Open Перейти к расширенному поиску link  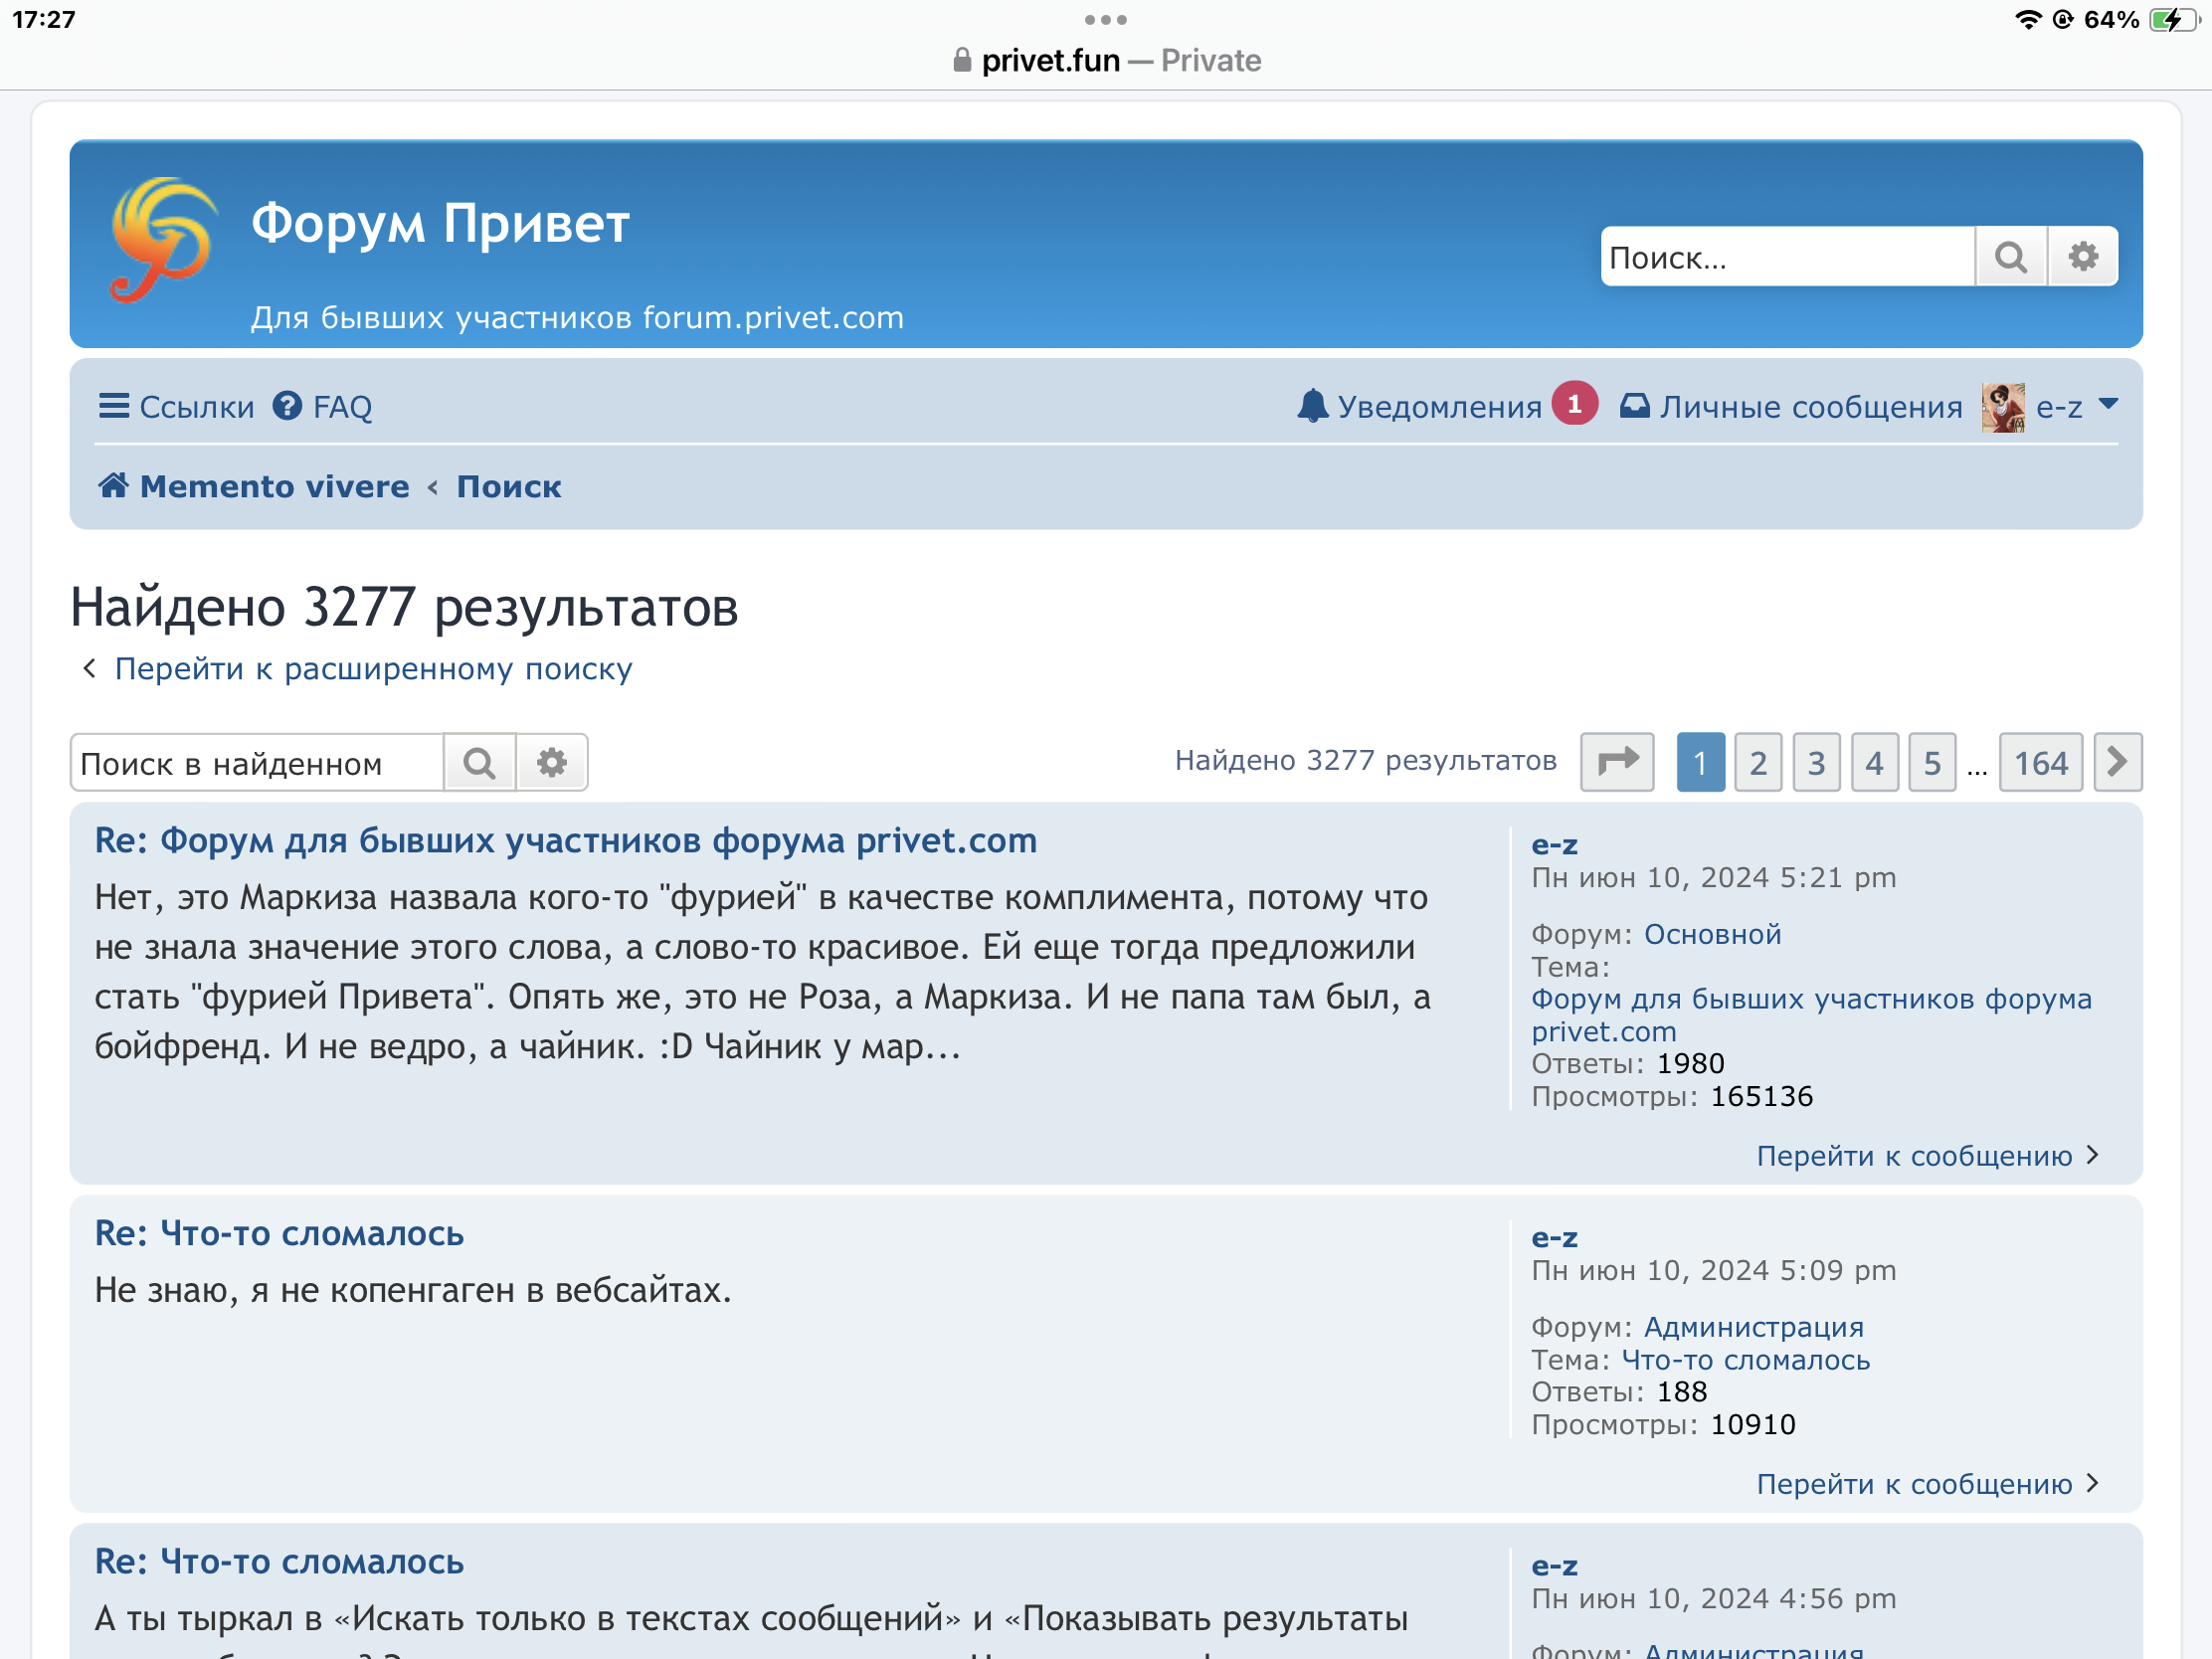(373, 669)
